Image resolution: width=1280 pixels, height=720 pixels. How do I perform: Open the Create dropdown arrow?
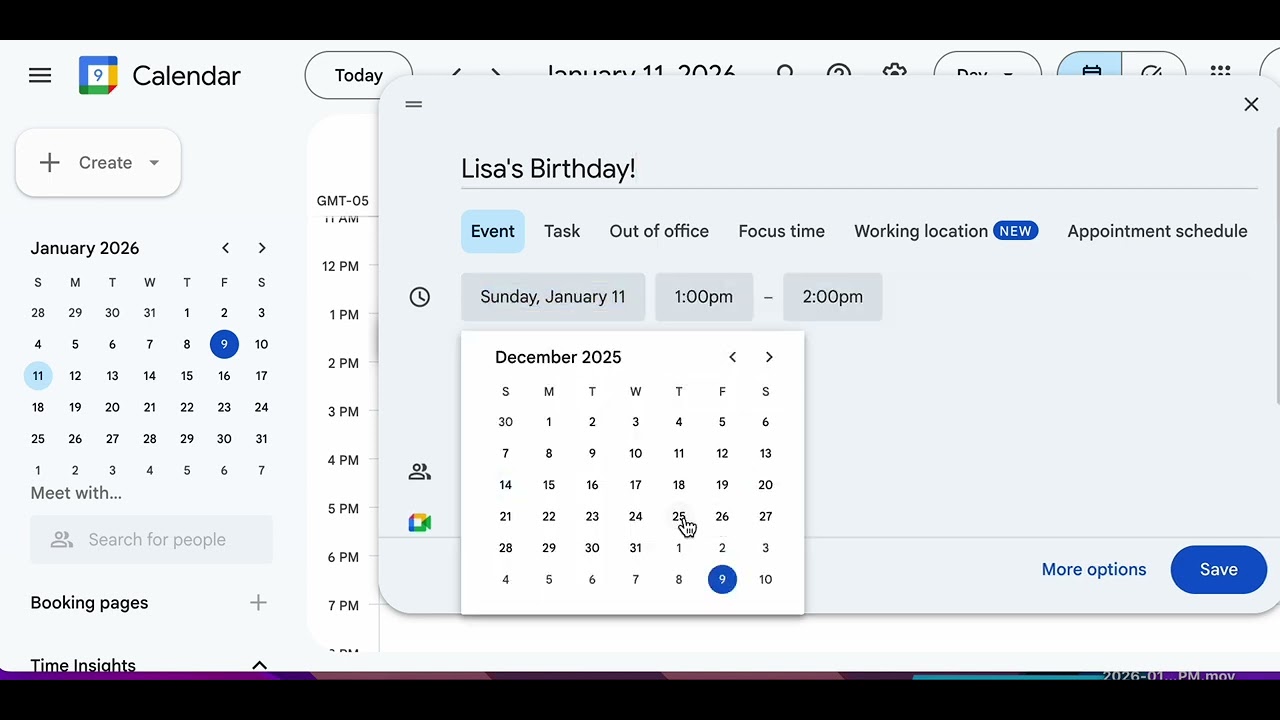154,163
